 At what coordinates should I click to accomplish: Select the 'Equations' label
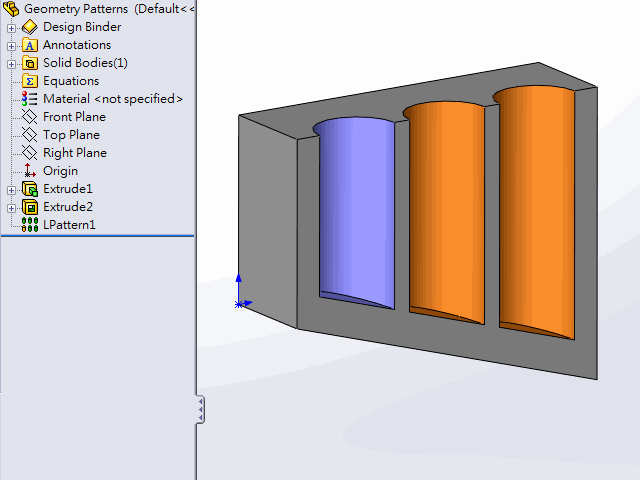71,81
